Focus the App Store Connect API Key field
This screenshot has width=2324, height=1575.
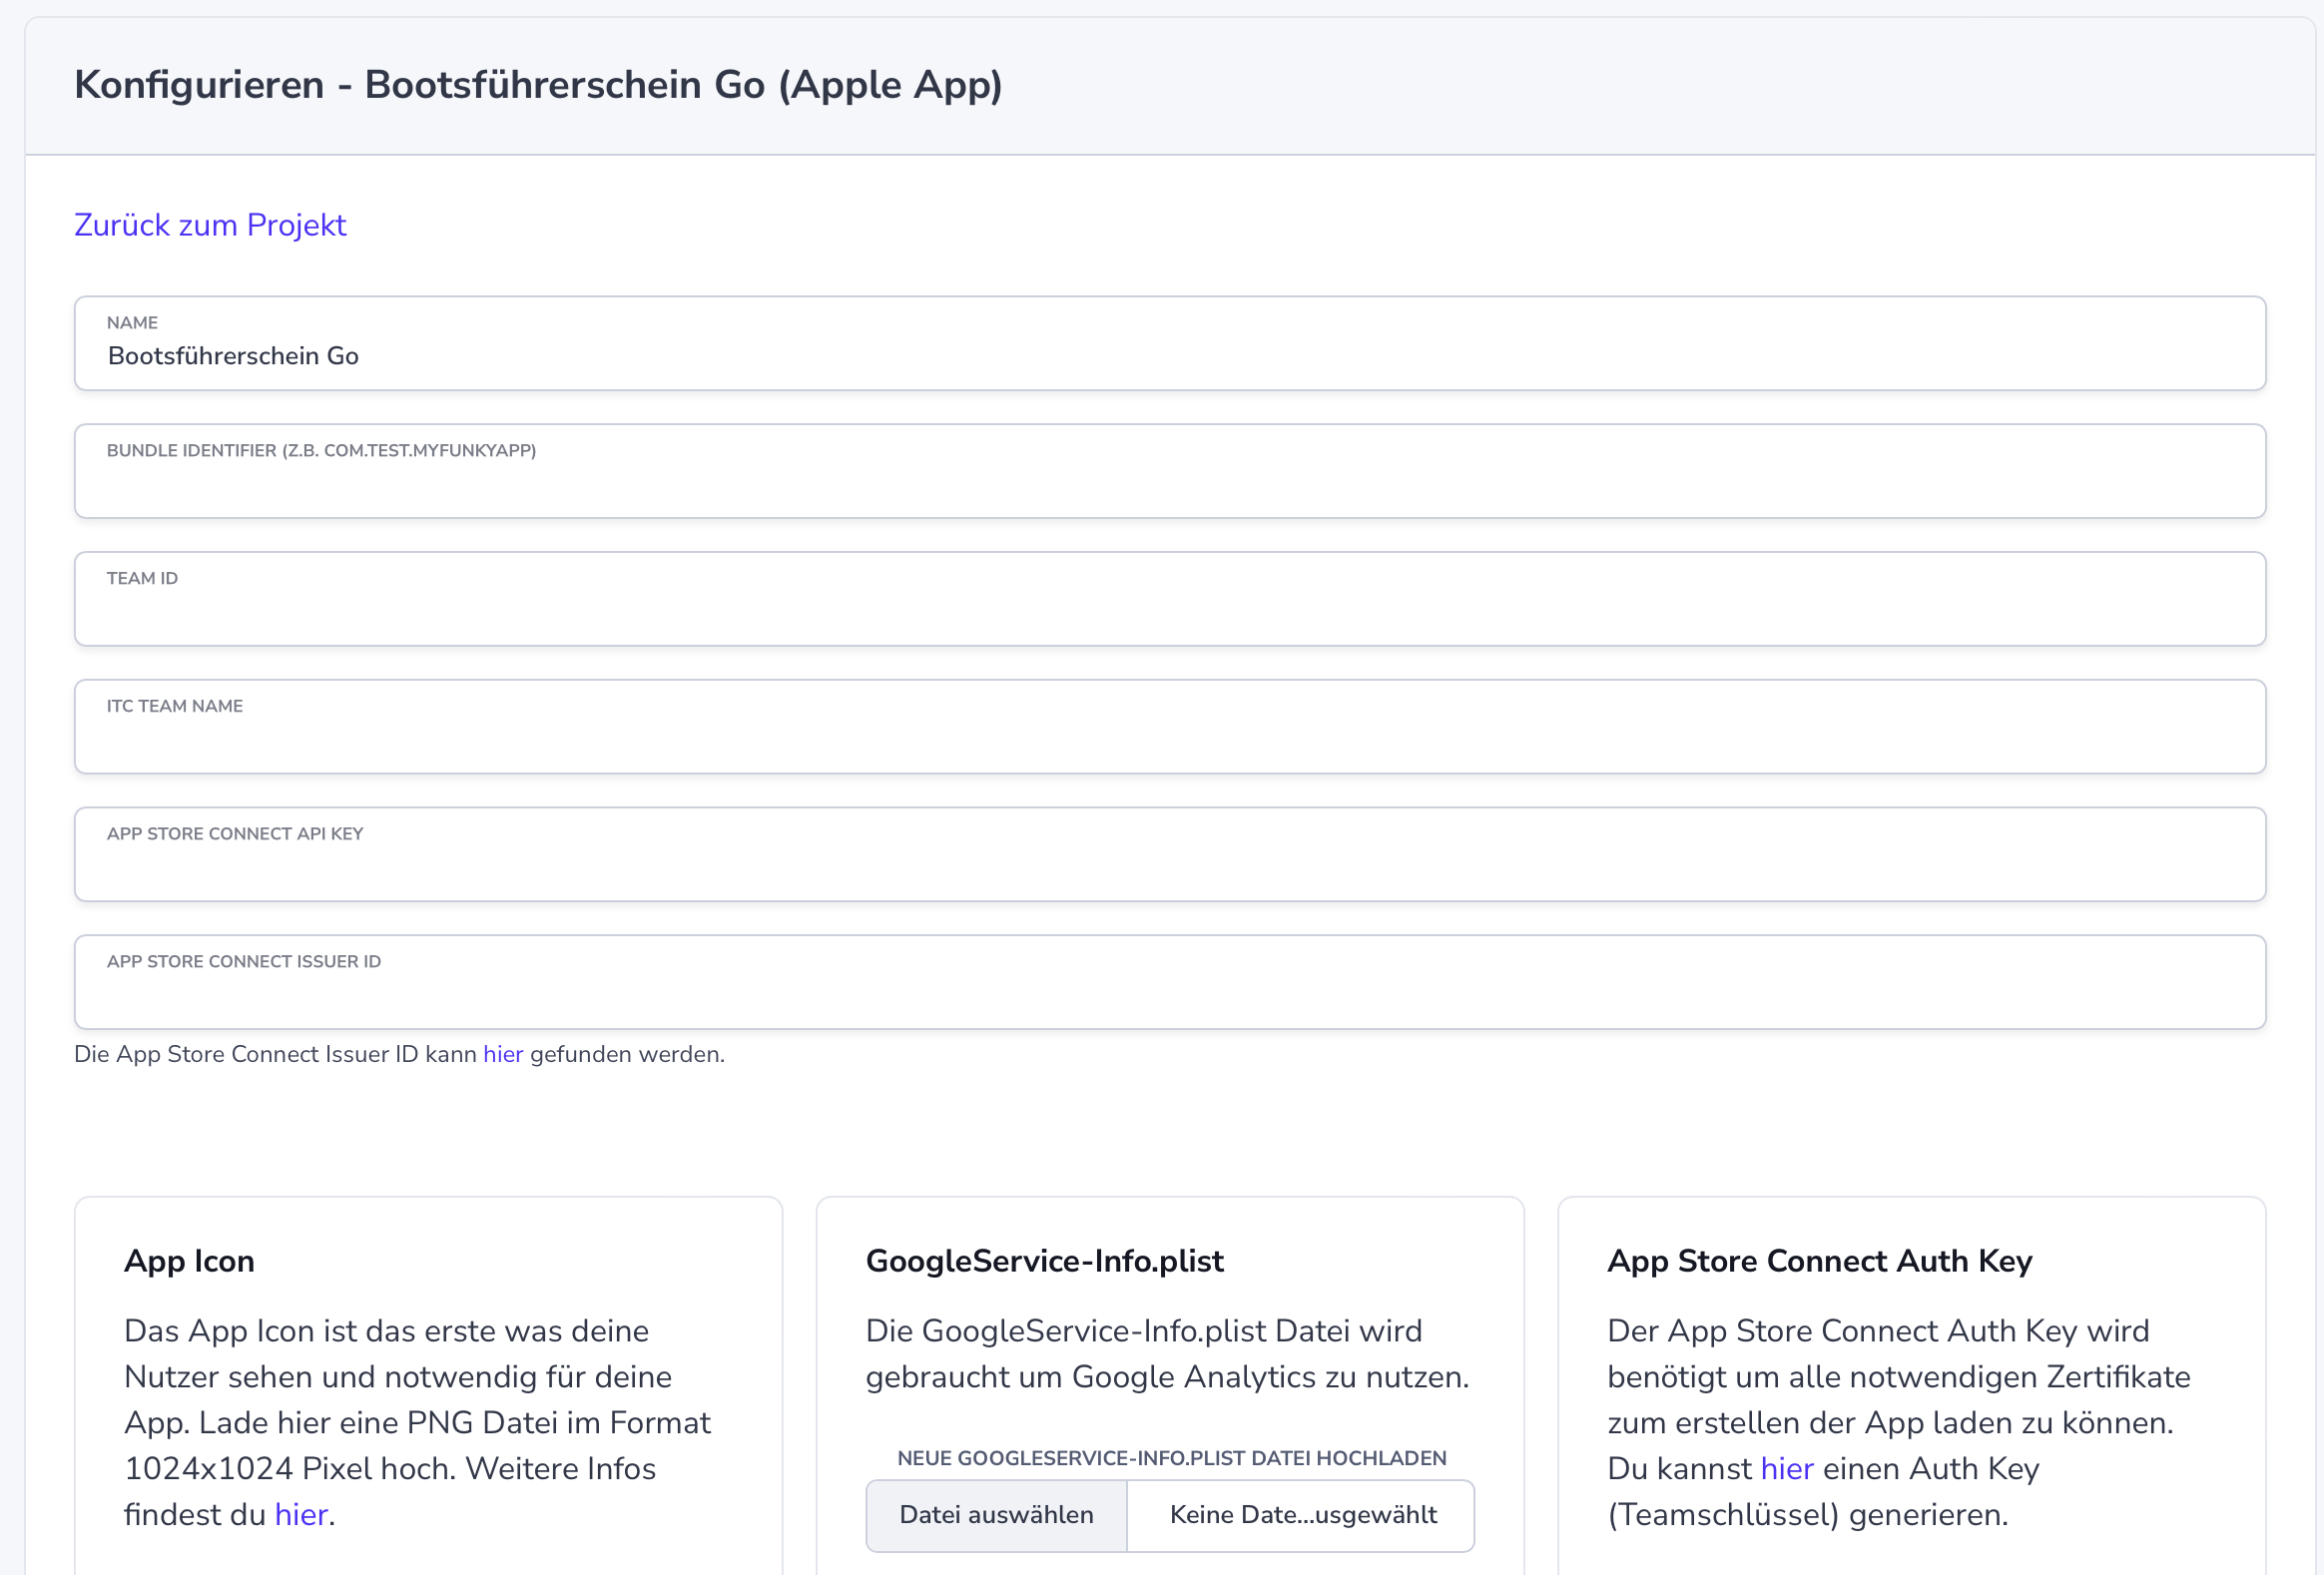(x=1170, y=854)
